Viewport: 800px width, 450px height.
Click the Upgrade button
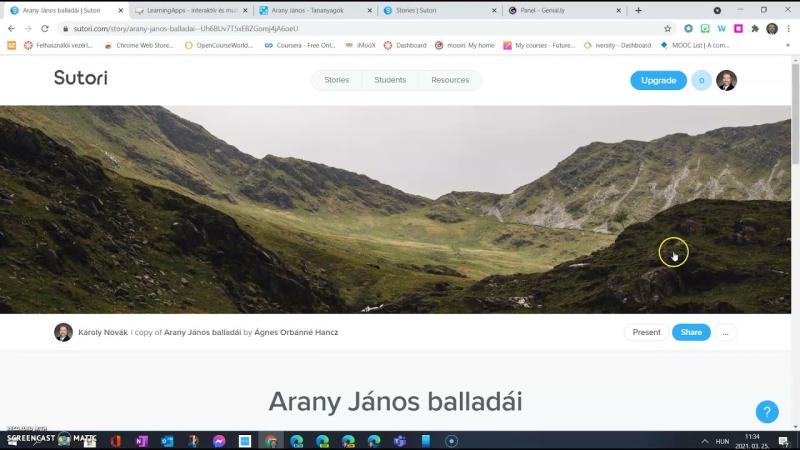click(x=658, y=80)
